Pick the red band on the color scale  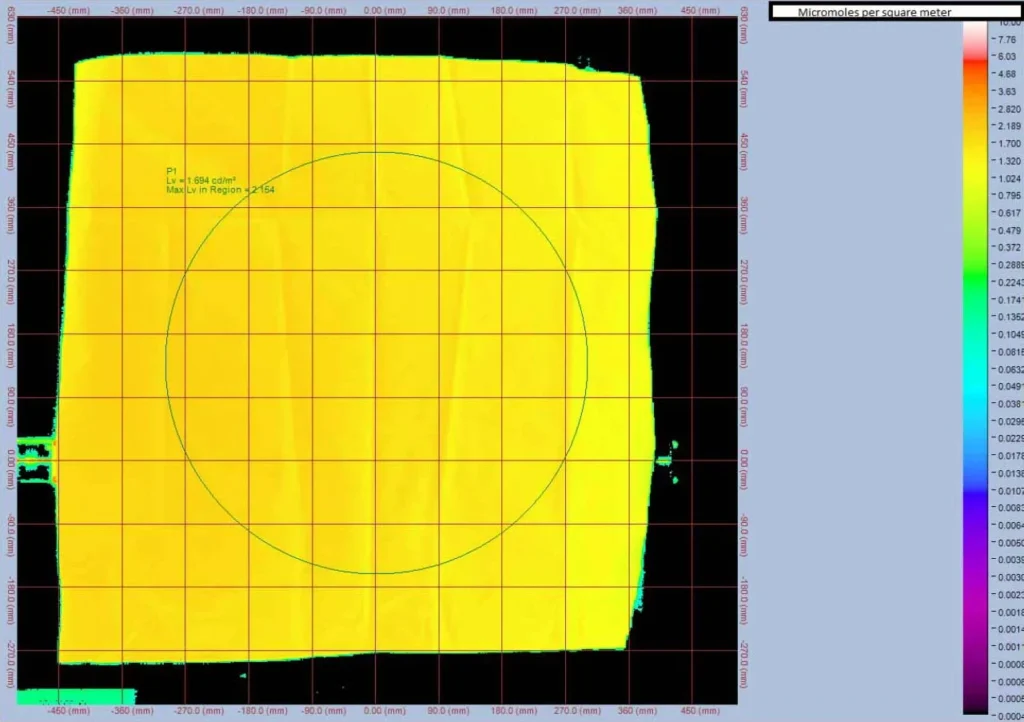pos(974,62)
